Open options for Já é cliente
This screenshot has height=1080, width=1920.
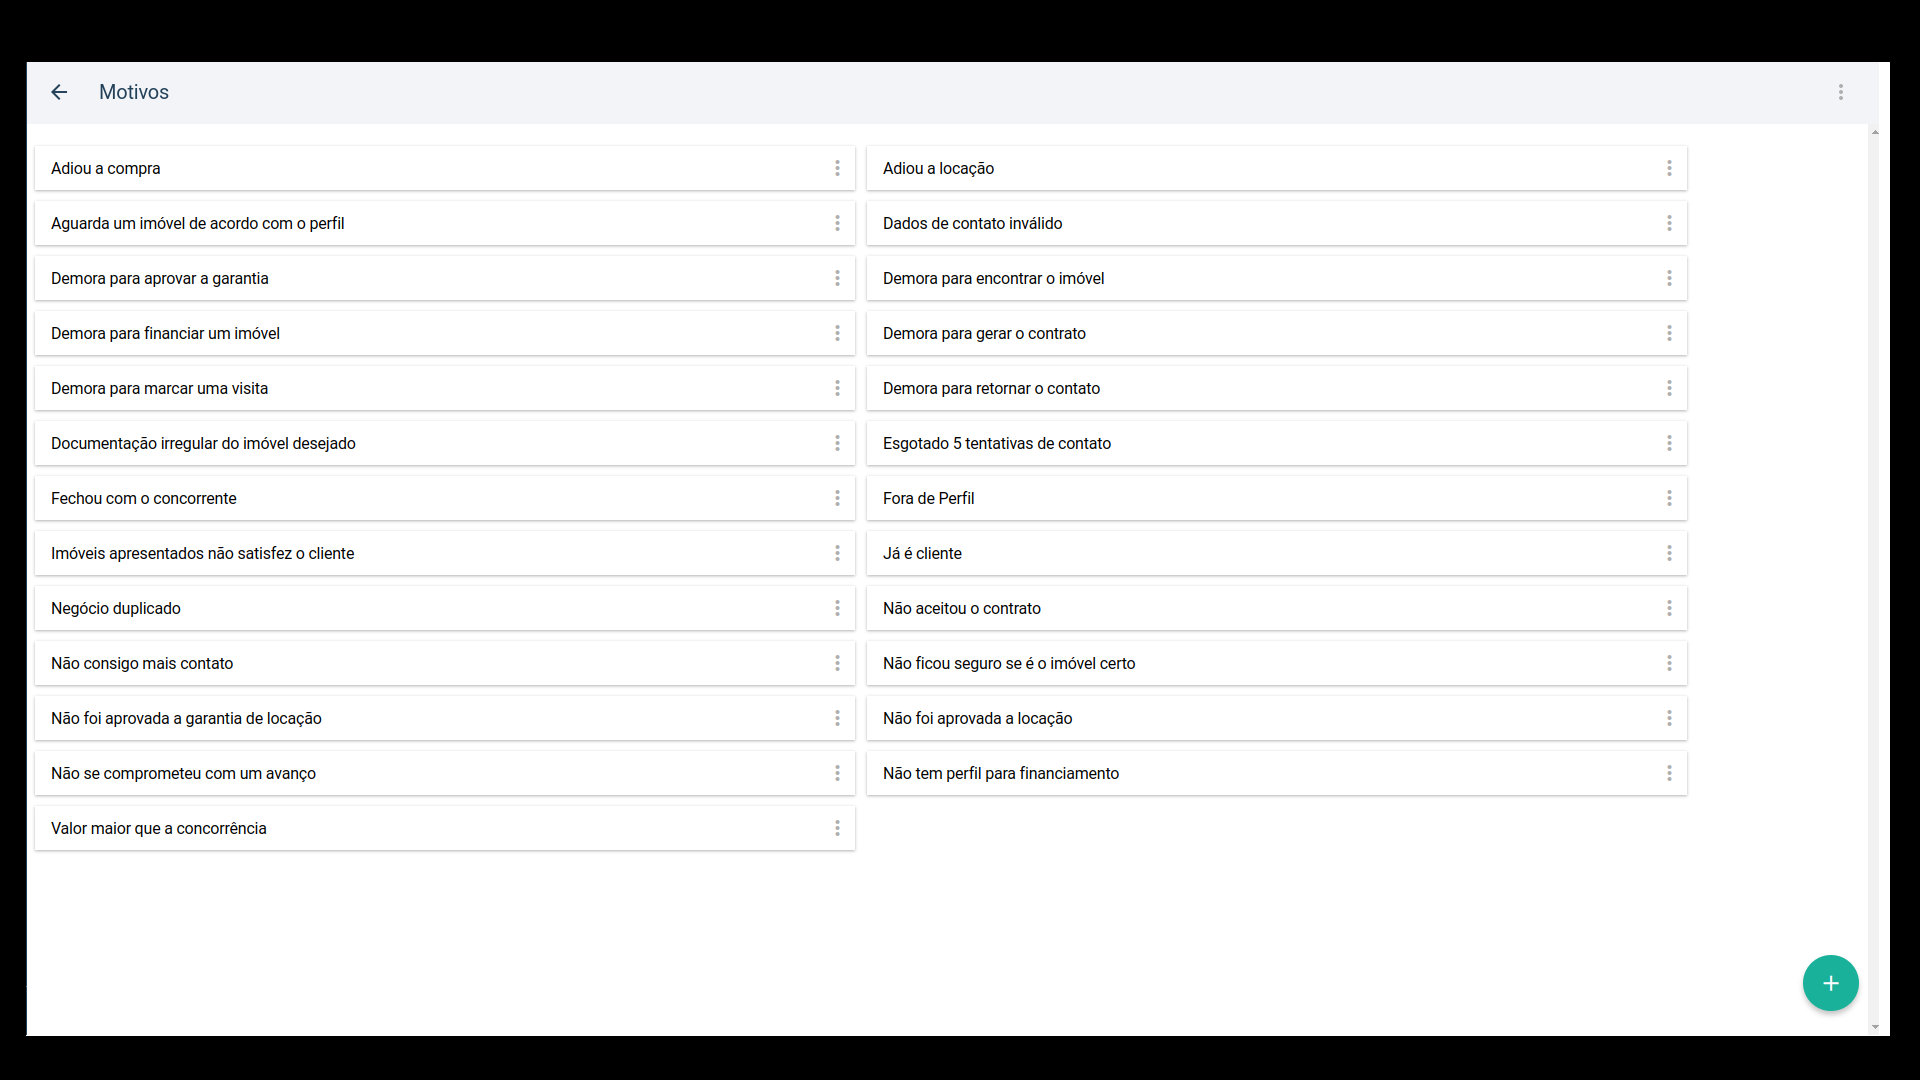1669,553
